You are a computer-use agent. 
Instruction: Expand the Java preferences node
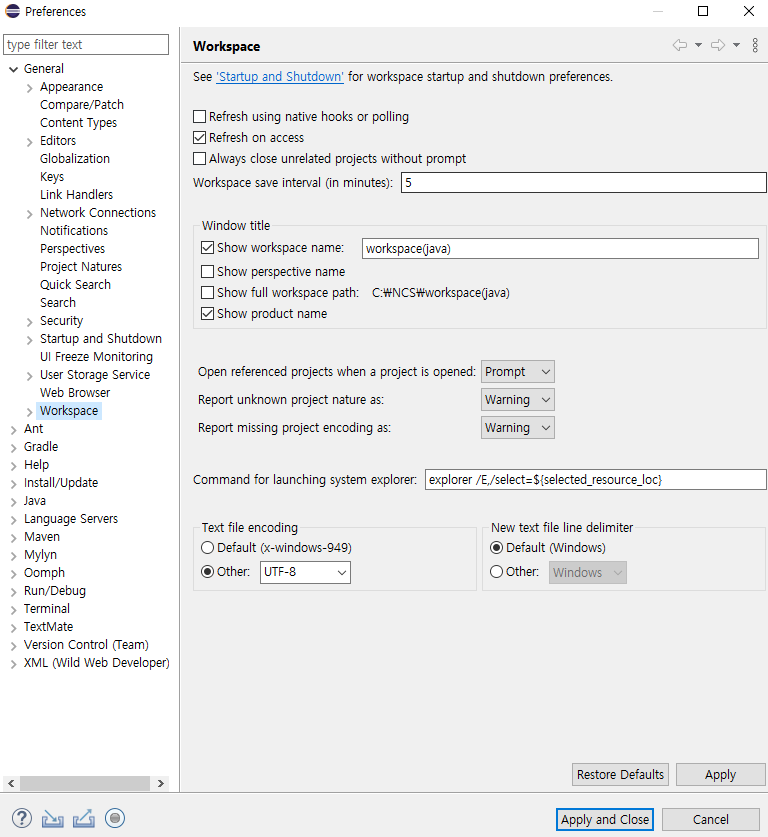coord(14,502)
